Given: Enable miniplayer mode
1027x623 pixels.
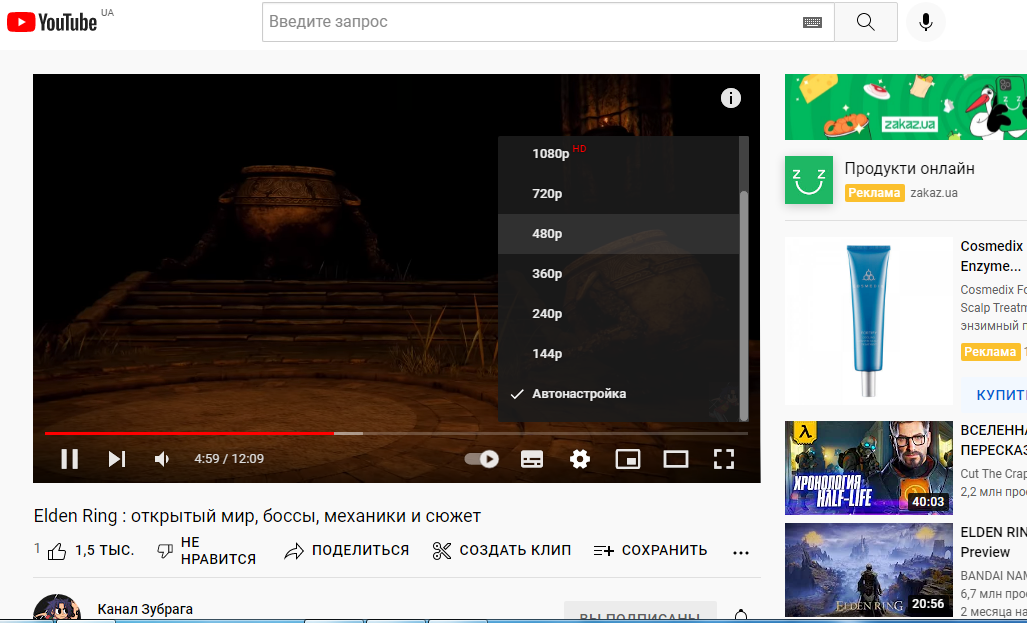Looking at the screenshot, I should (627, 459).
